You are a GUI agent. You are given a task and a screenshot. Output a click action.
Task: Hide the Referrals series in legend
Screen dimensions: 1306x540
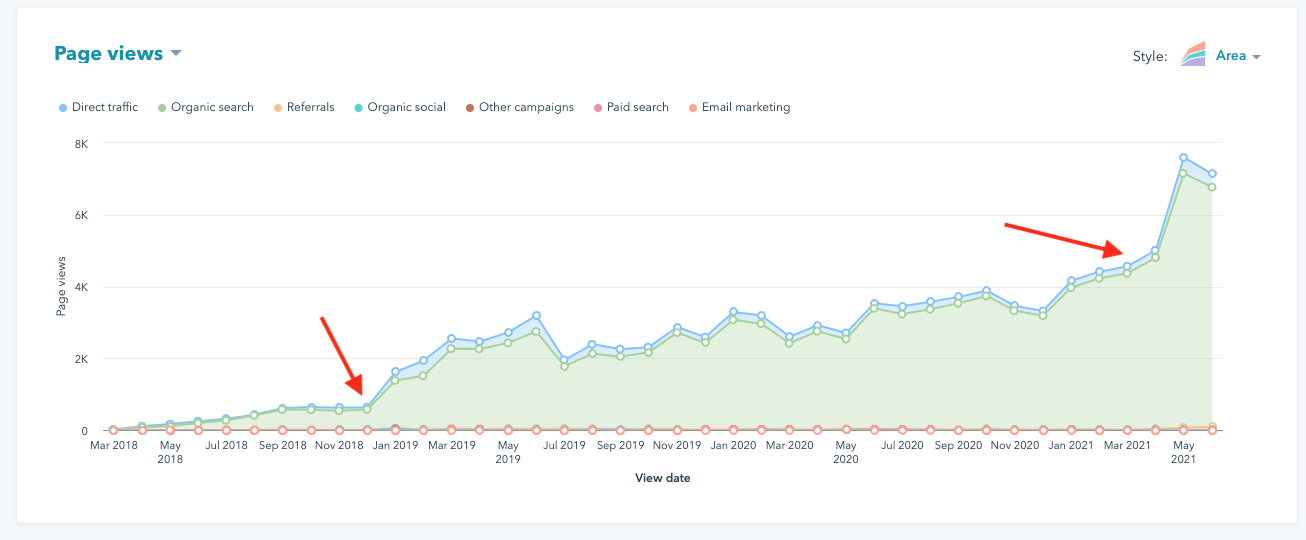tap(310, 107)
